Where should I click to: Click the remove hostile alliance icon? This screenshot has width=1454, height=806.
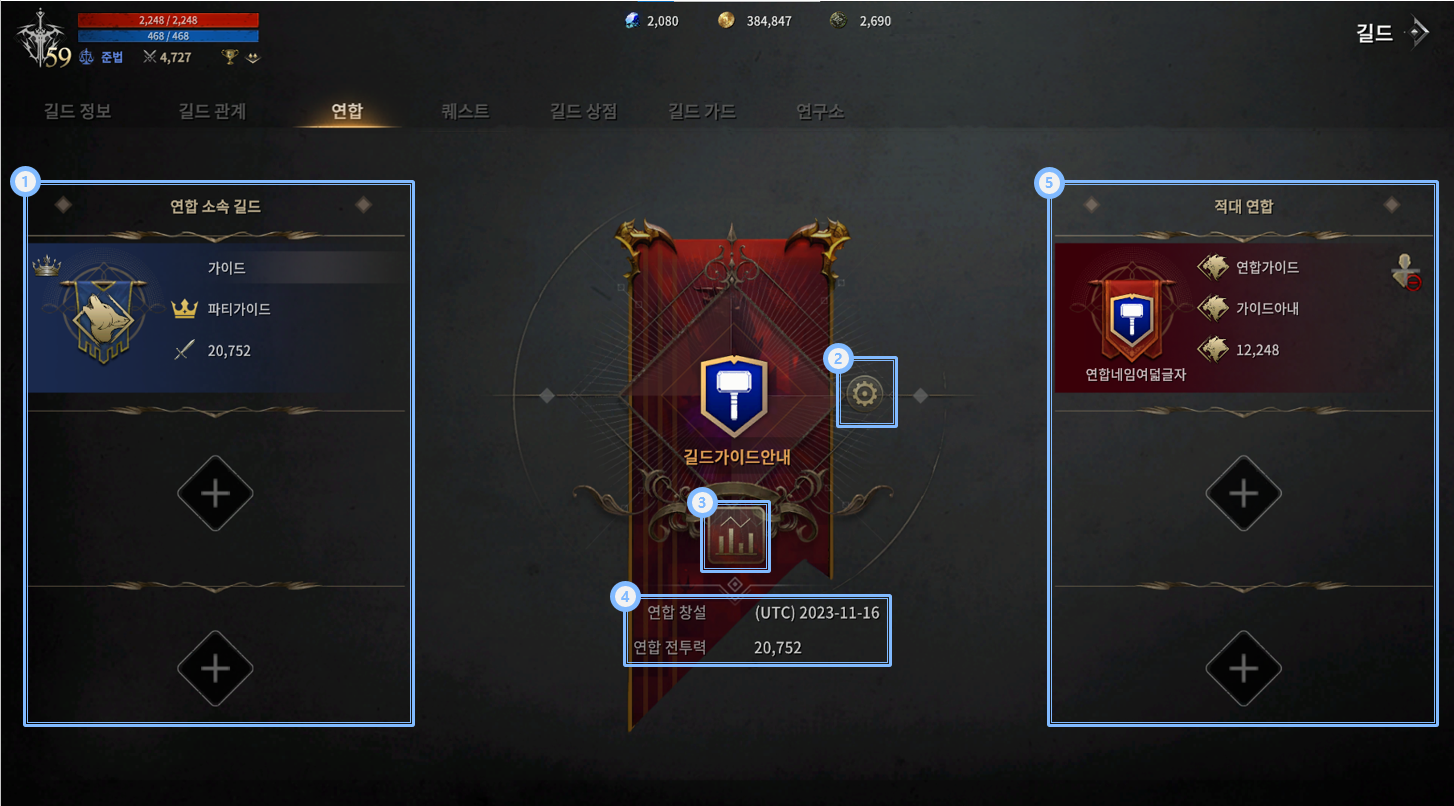(1407, 272)
